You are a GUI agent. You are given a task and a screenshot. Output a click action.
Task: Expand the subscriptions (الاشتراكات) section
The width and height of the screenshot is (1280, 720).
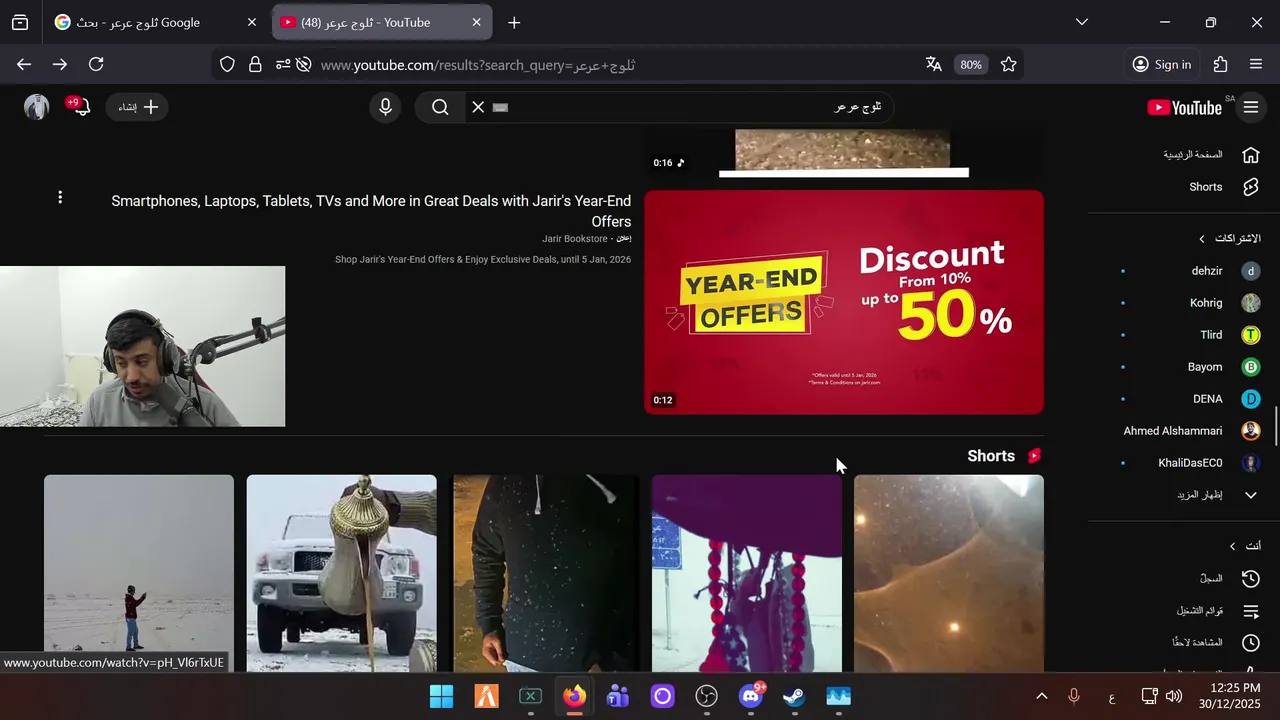[1228, 239]
